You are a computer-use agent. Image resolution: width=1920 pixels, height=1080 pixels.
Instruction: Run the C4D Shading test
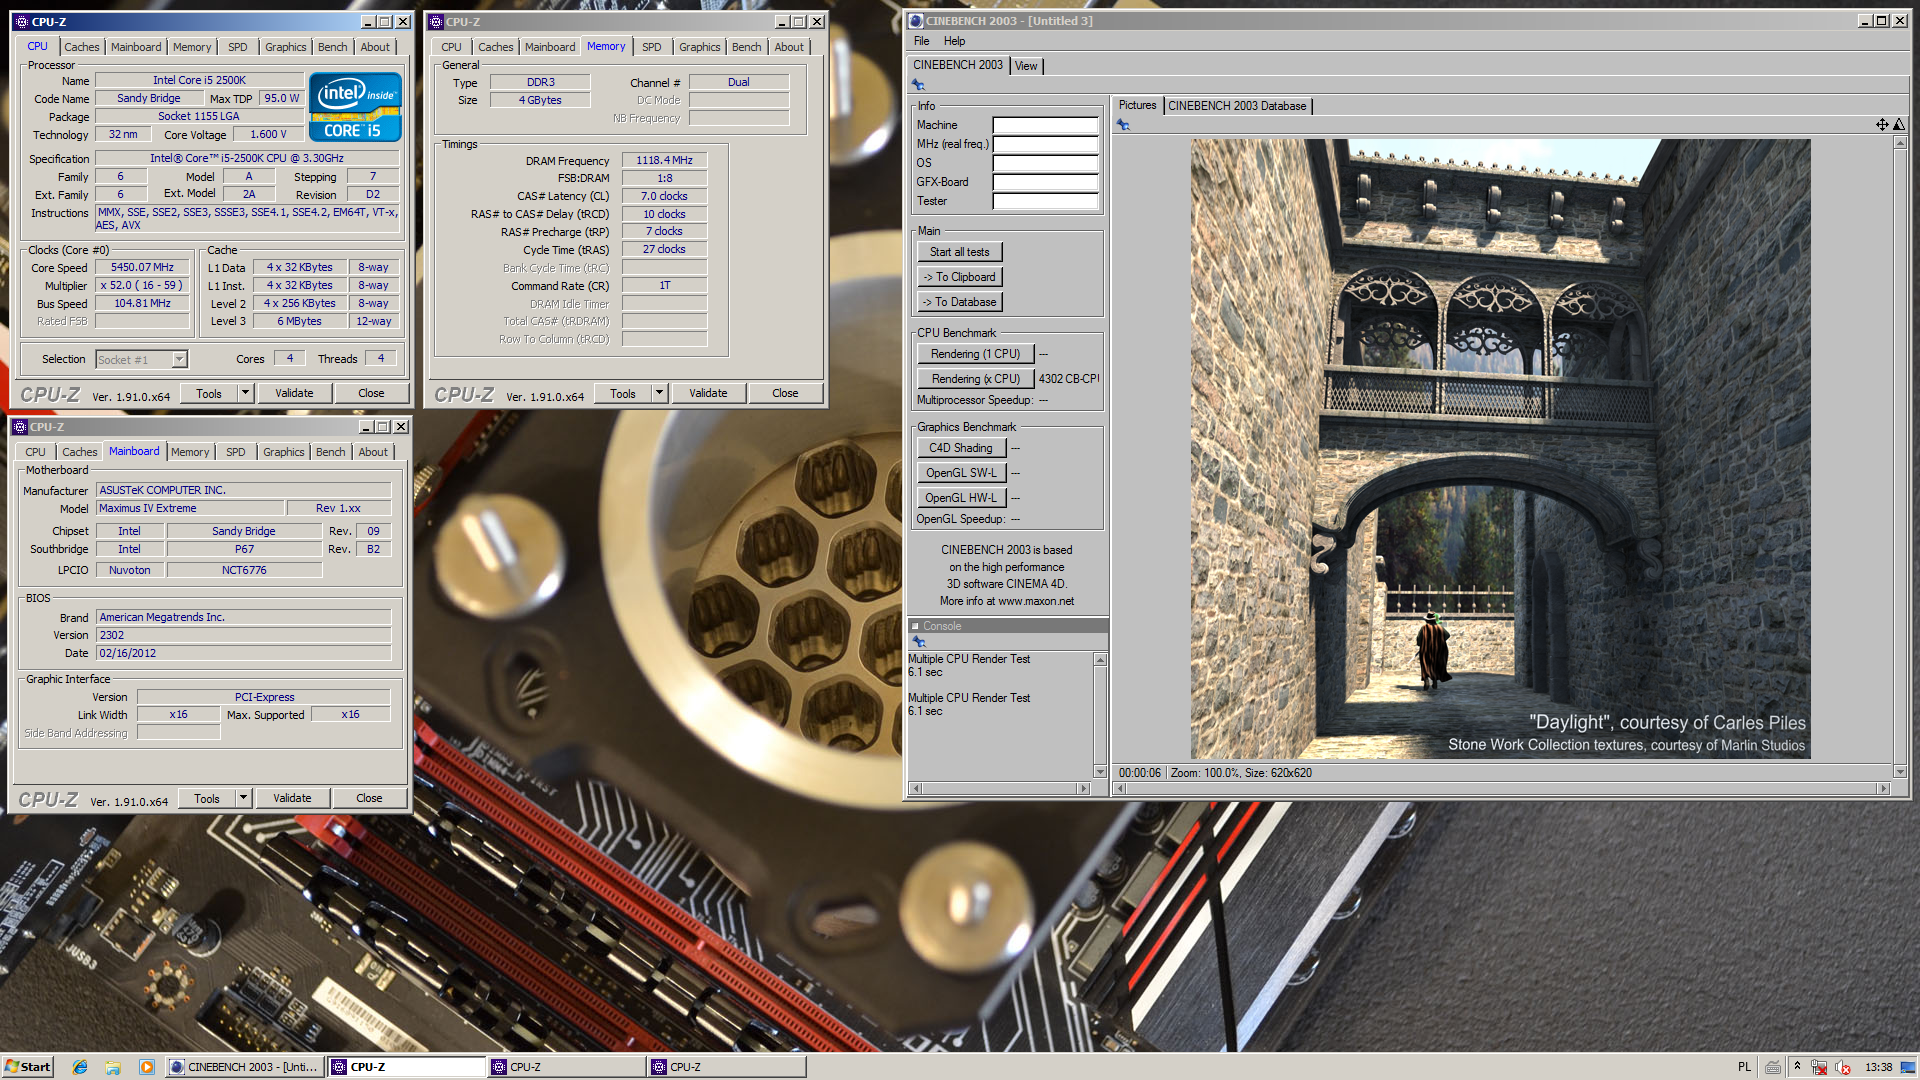(x=961, y=448)
